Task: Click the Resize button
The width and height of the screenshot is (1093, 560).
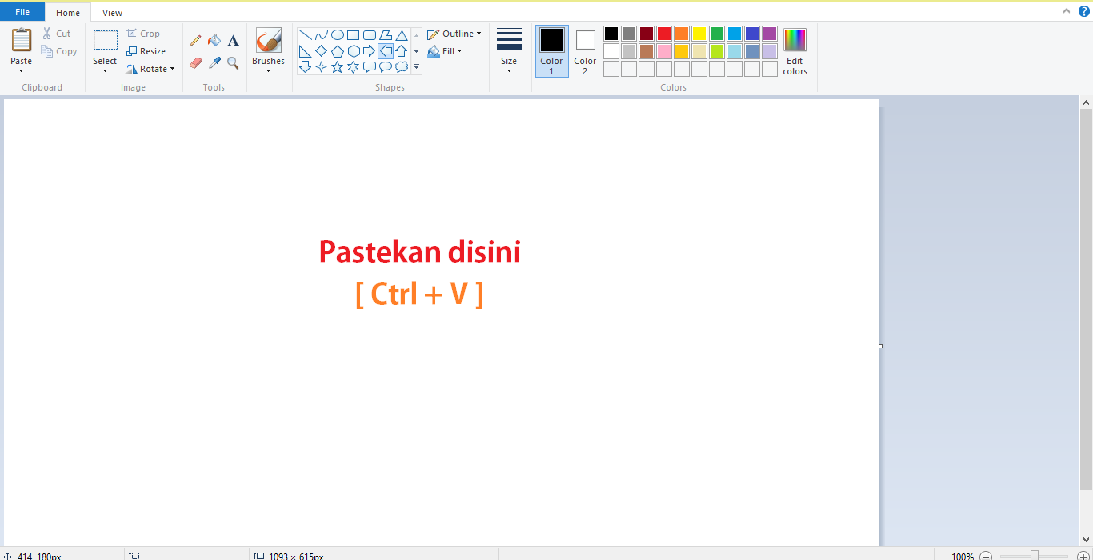Action: pos(146,51)
